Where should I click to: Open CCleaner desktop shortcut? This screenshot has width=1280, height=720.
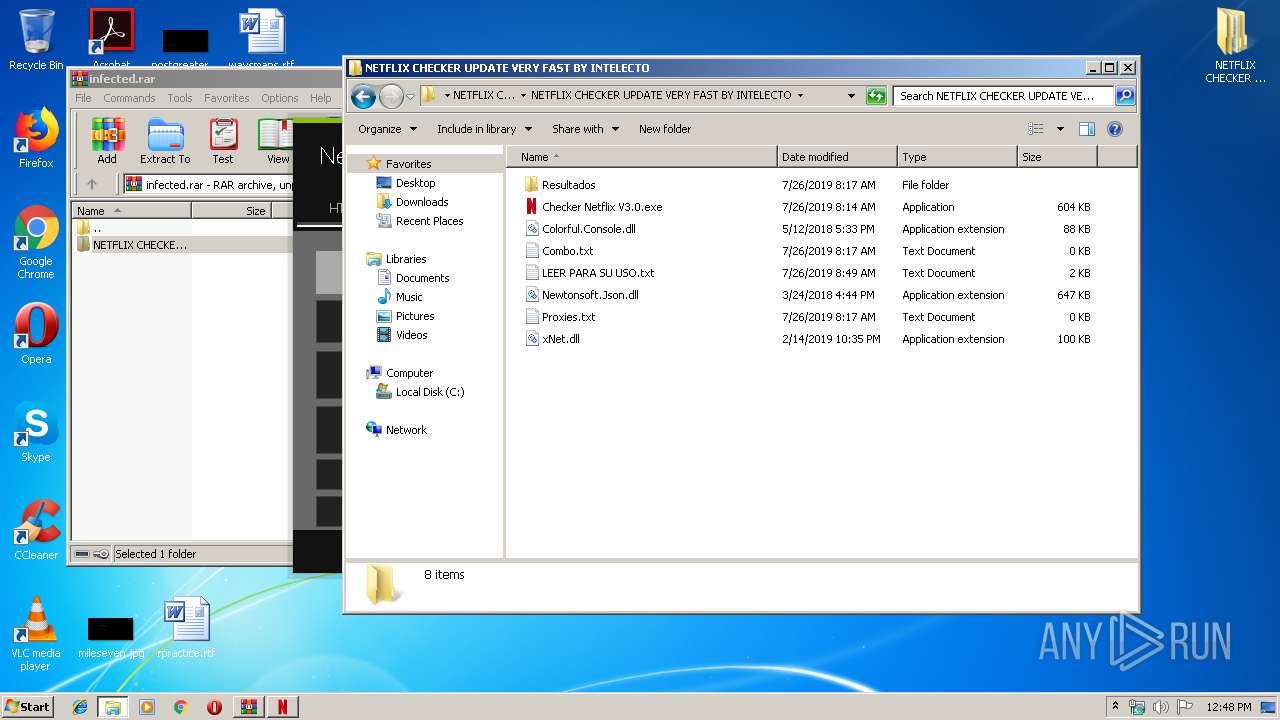[x=36, y=530]
